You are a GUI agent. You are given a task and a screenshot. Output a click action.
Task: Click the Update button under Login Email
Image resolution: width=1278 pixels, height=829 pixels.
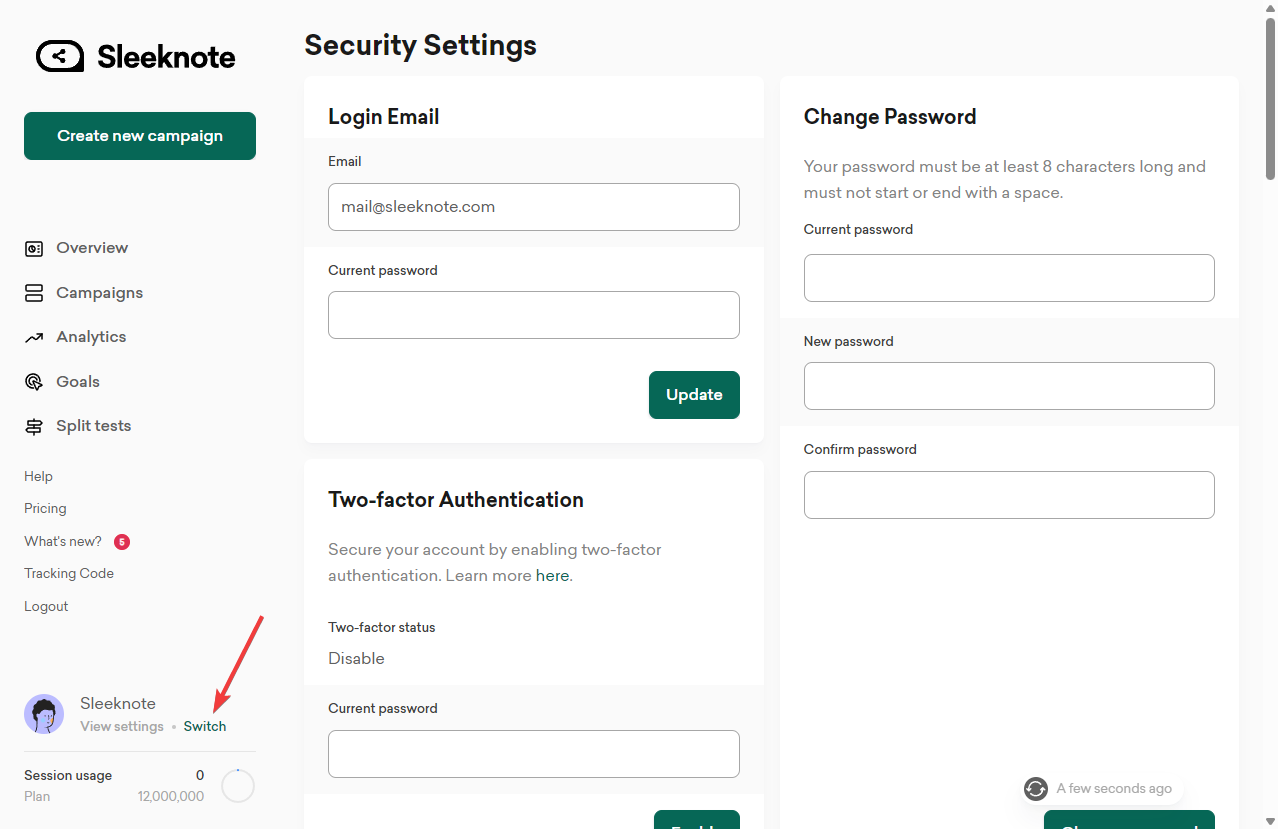694,395
